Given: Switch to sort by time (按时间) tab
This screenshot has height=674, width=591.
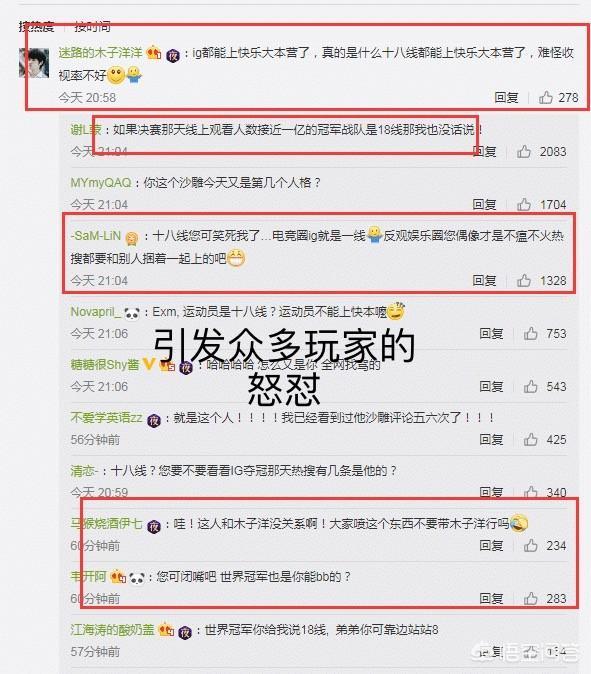Looking at the screenshot, I should pyautogui.click(x=92, y=27).
